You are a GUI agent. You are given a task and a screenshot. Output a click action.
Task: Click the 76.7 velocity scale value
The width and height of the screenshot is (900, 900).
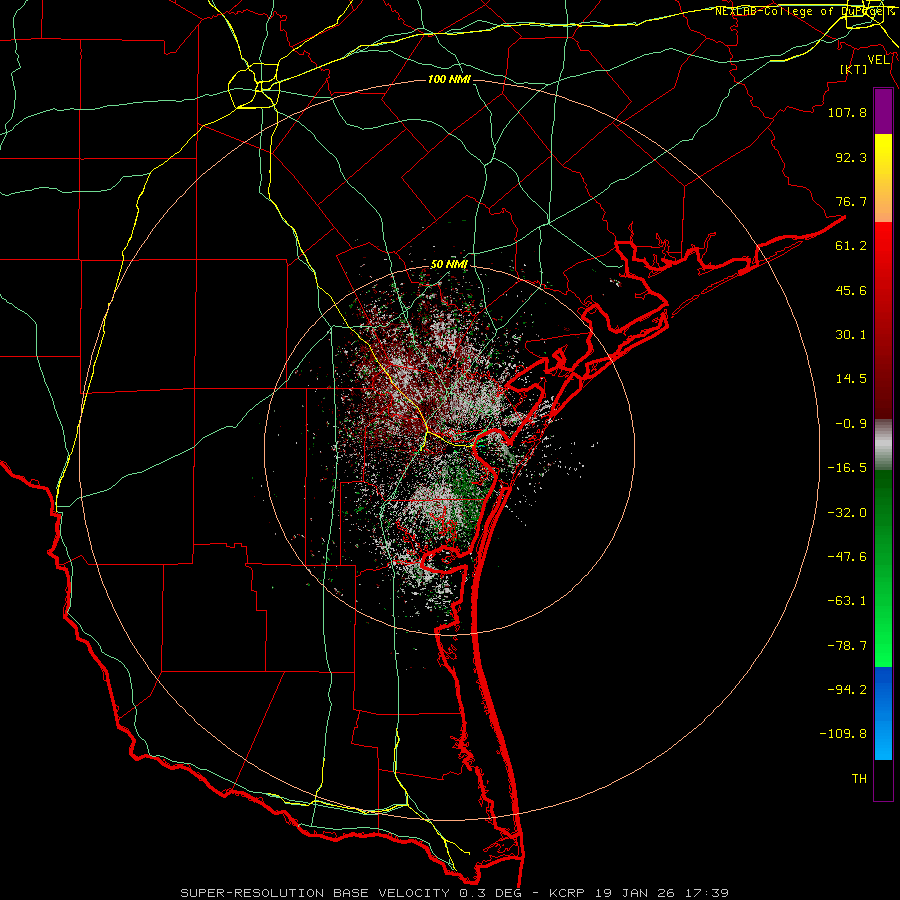(x=851, y=201)
